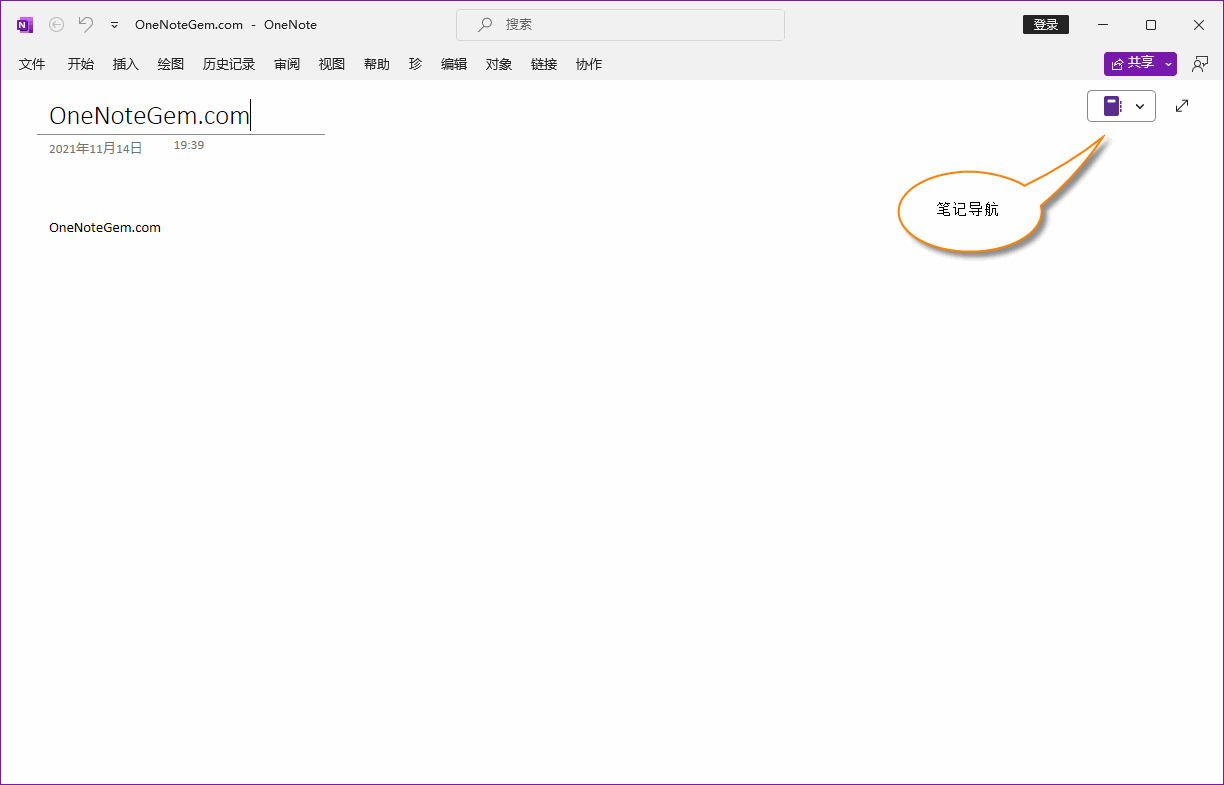Open the 历史记录 tab
Viewport: 1224px width, 785px height.
(229, 64)
